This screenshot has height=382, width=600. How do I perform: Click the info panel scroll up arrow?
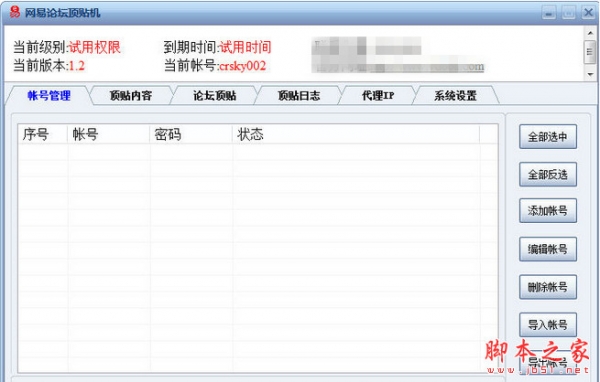click(x=590, y=33)
